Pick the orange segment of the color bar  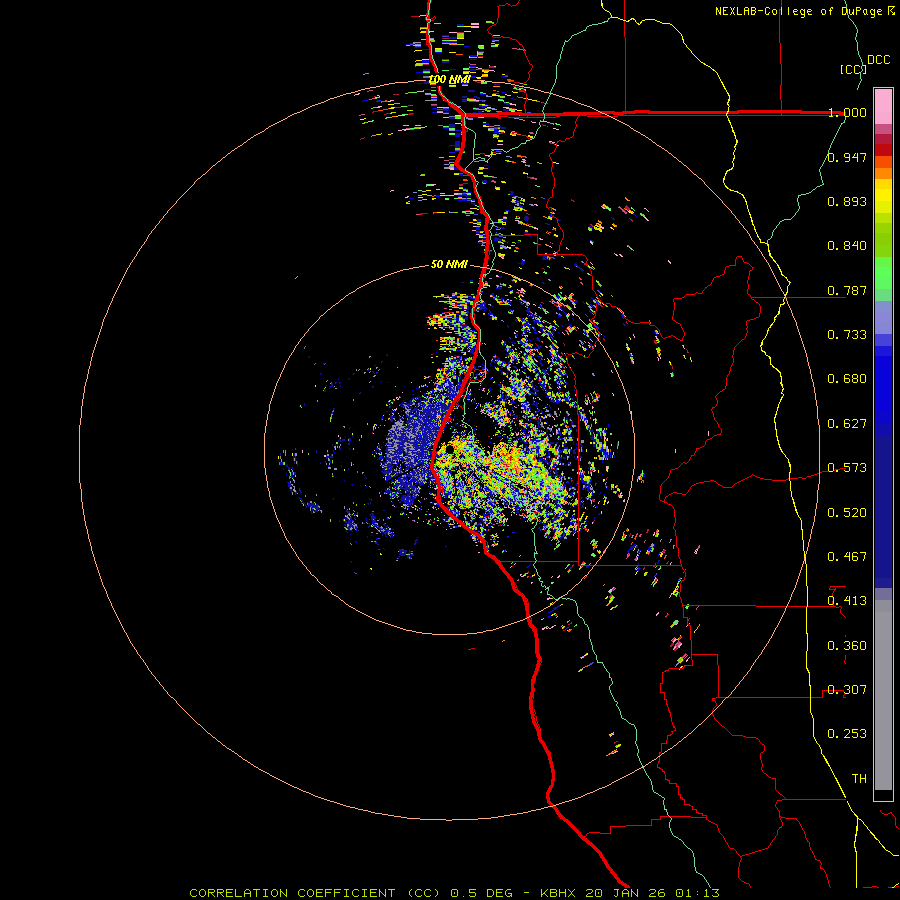[x=883, y=173]
